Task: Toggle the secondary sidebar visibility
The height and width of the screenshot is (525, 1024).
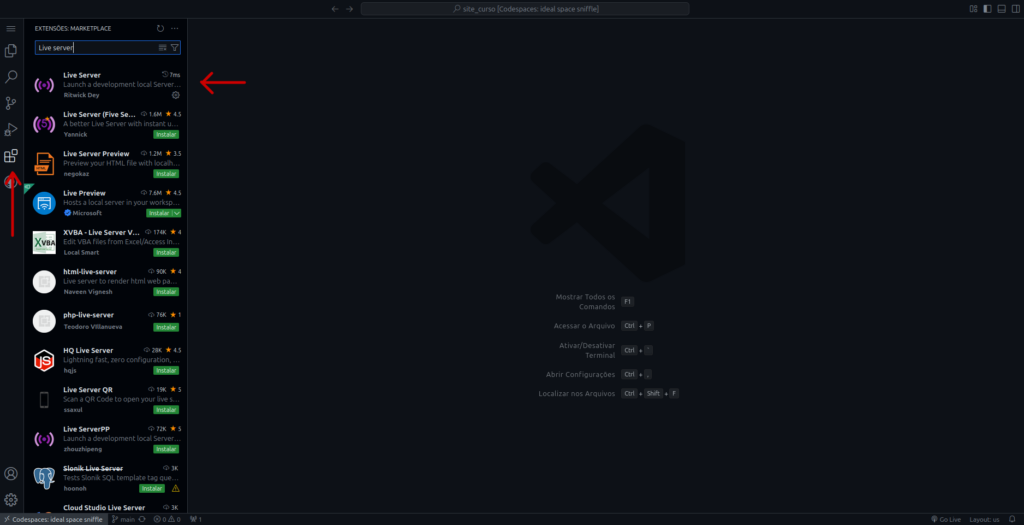Action: pyautogui.click(x=1015, y=9)
